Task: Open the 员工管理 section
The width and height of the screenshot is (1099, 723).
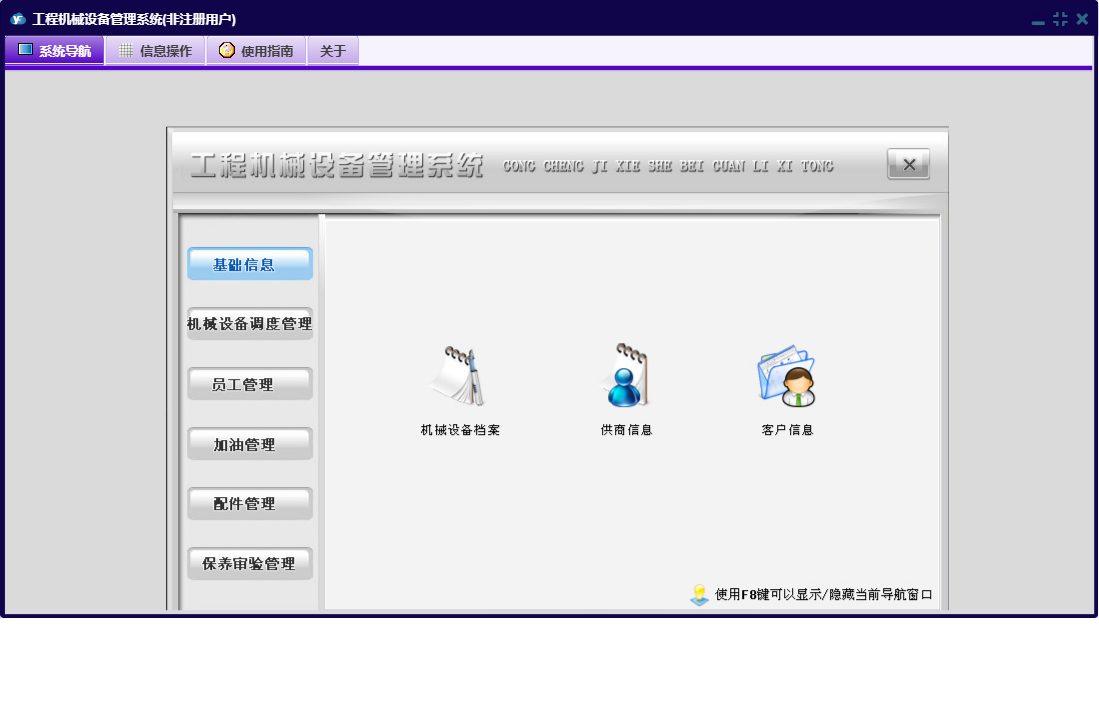Action: [x=250, y=384]
